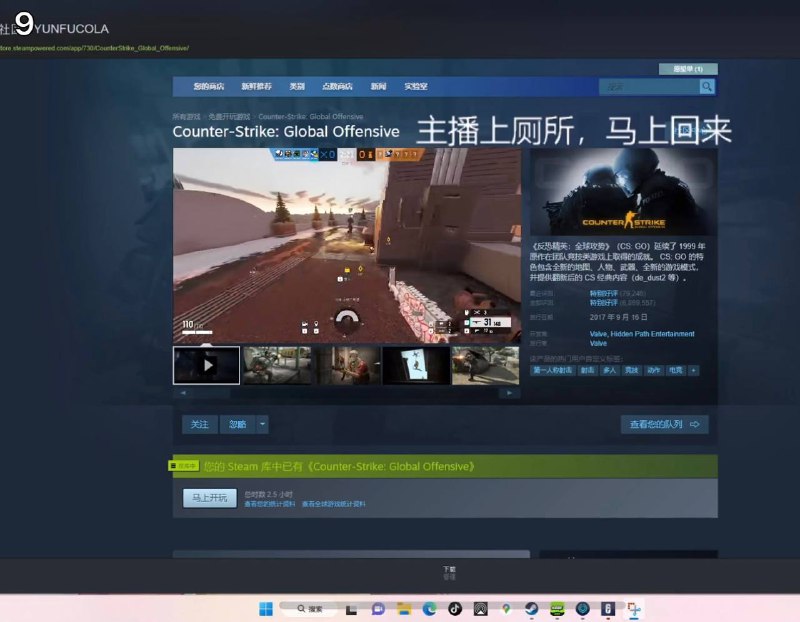Click the taskbar 搜索 search box
The width and height of the screenshot is (800, 622).
coord(309,608)
